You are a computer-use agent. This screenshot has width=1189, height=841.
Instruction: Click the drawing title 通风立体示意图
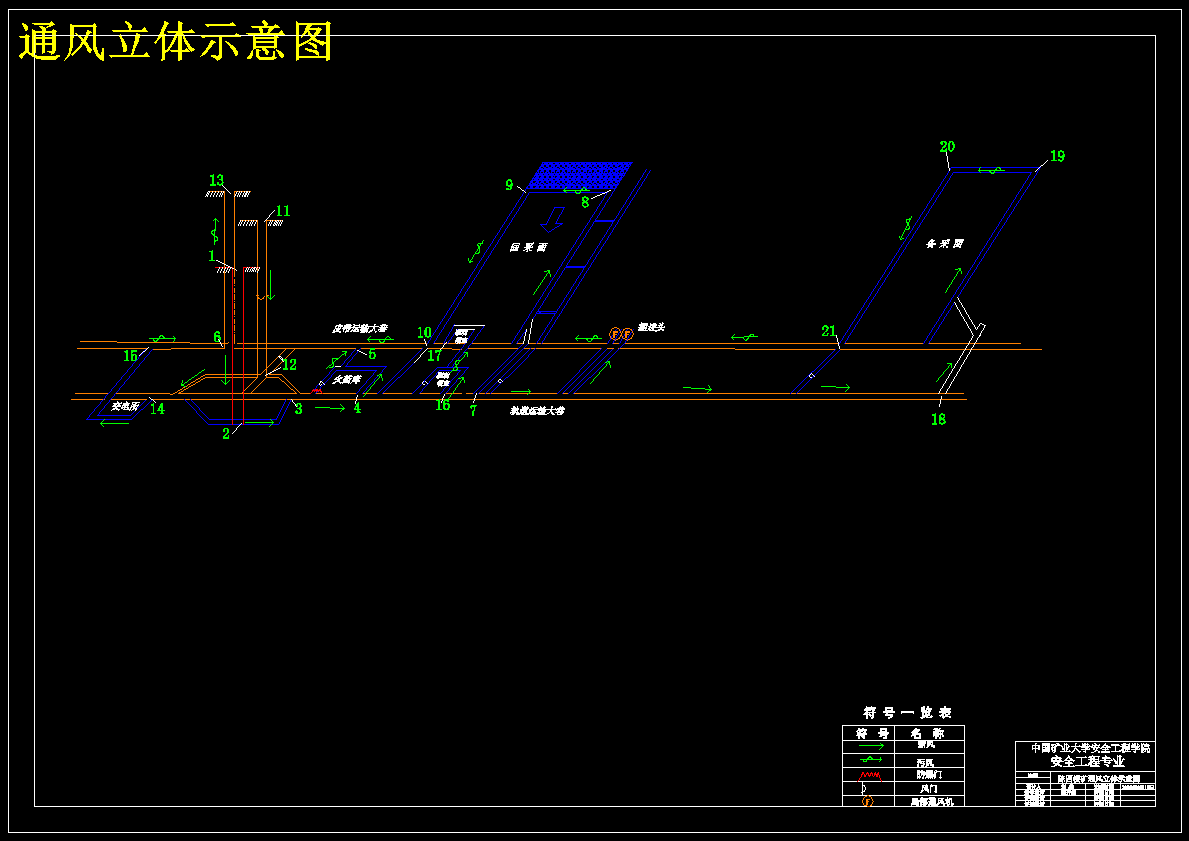tap(175, 42)
